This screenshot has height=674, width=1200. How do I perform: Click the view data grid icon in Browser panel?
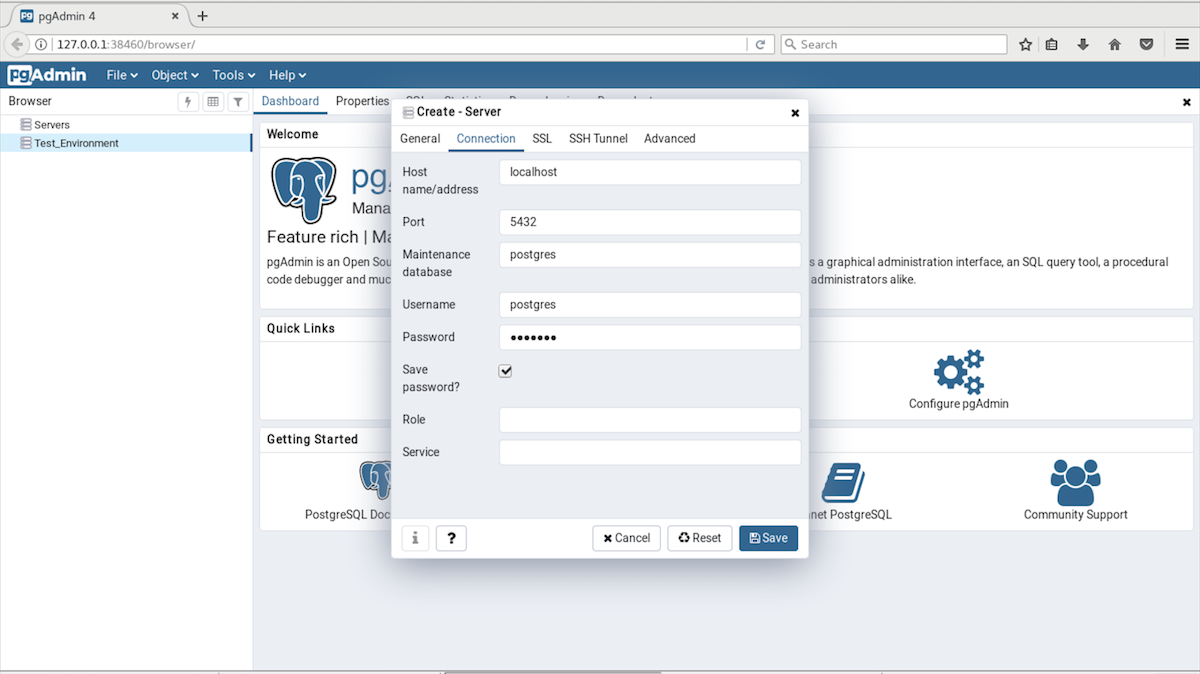(213, 102)
